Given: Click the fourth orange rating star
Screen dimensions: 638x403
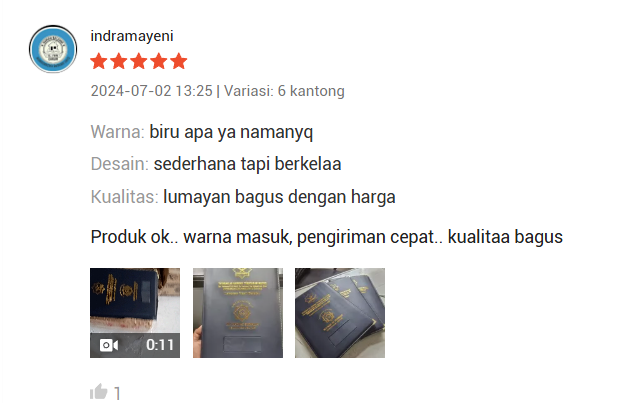Looking at the screenshot, I should (159, 61).
